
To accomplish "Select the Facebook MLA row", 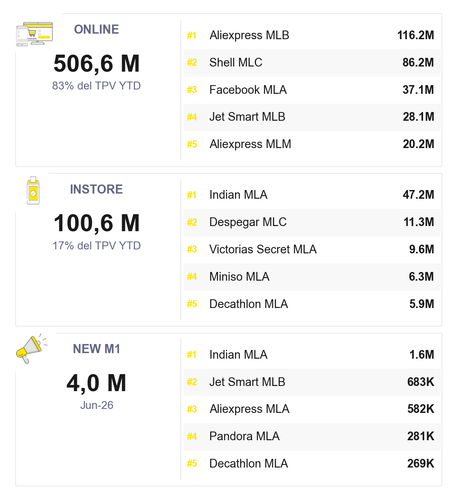I will [x=312, y=90].
